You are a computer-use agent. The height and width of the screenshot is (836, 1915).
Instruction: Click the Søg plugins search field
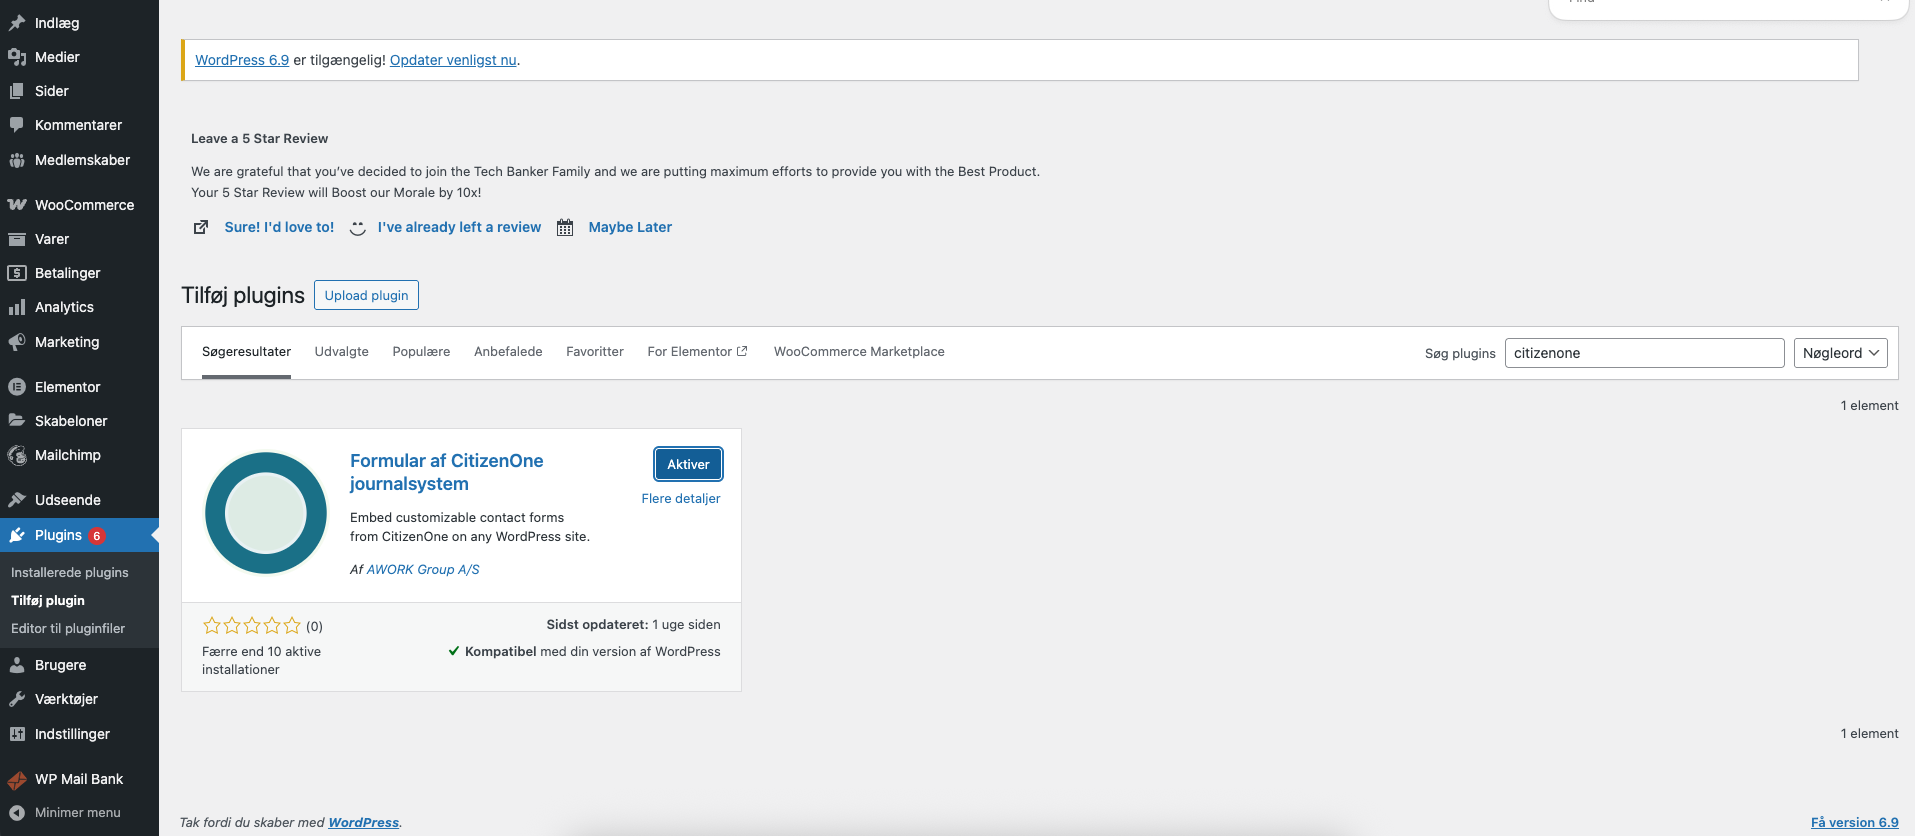(x=1644, y=353)
